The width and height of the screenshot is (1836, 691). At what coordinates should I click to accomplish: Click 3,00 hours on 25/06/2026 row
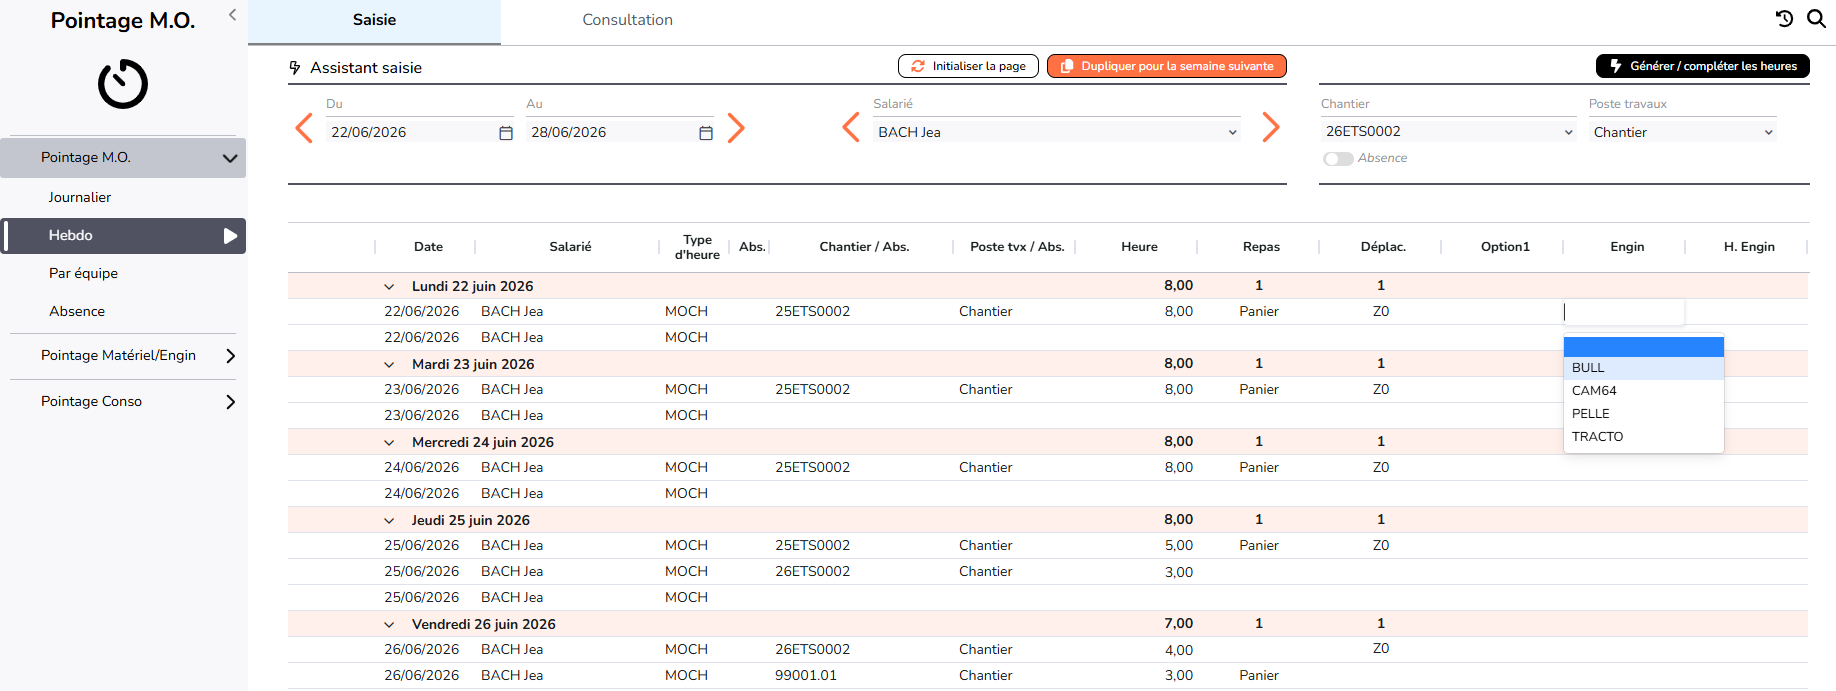[x=1179, y=572]
